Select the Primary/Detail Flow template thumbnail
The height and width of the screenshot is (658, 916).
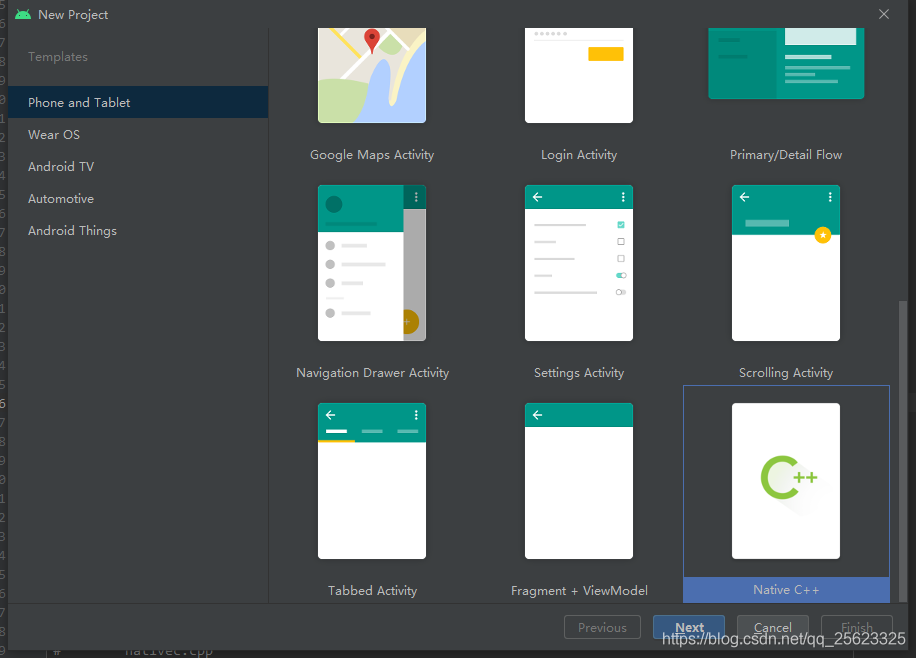click(786, 63)
